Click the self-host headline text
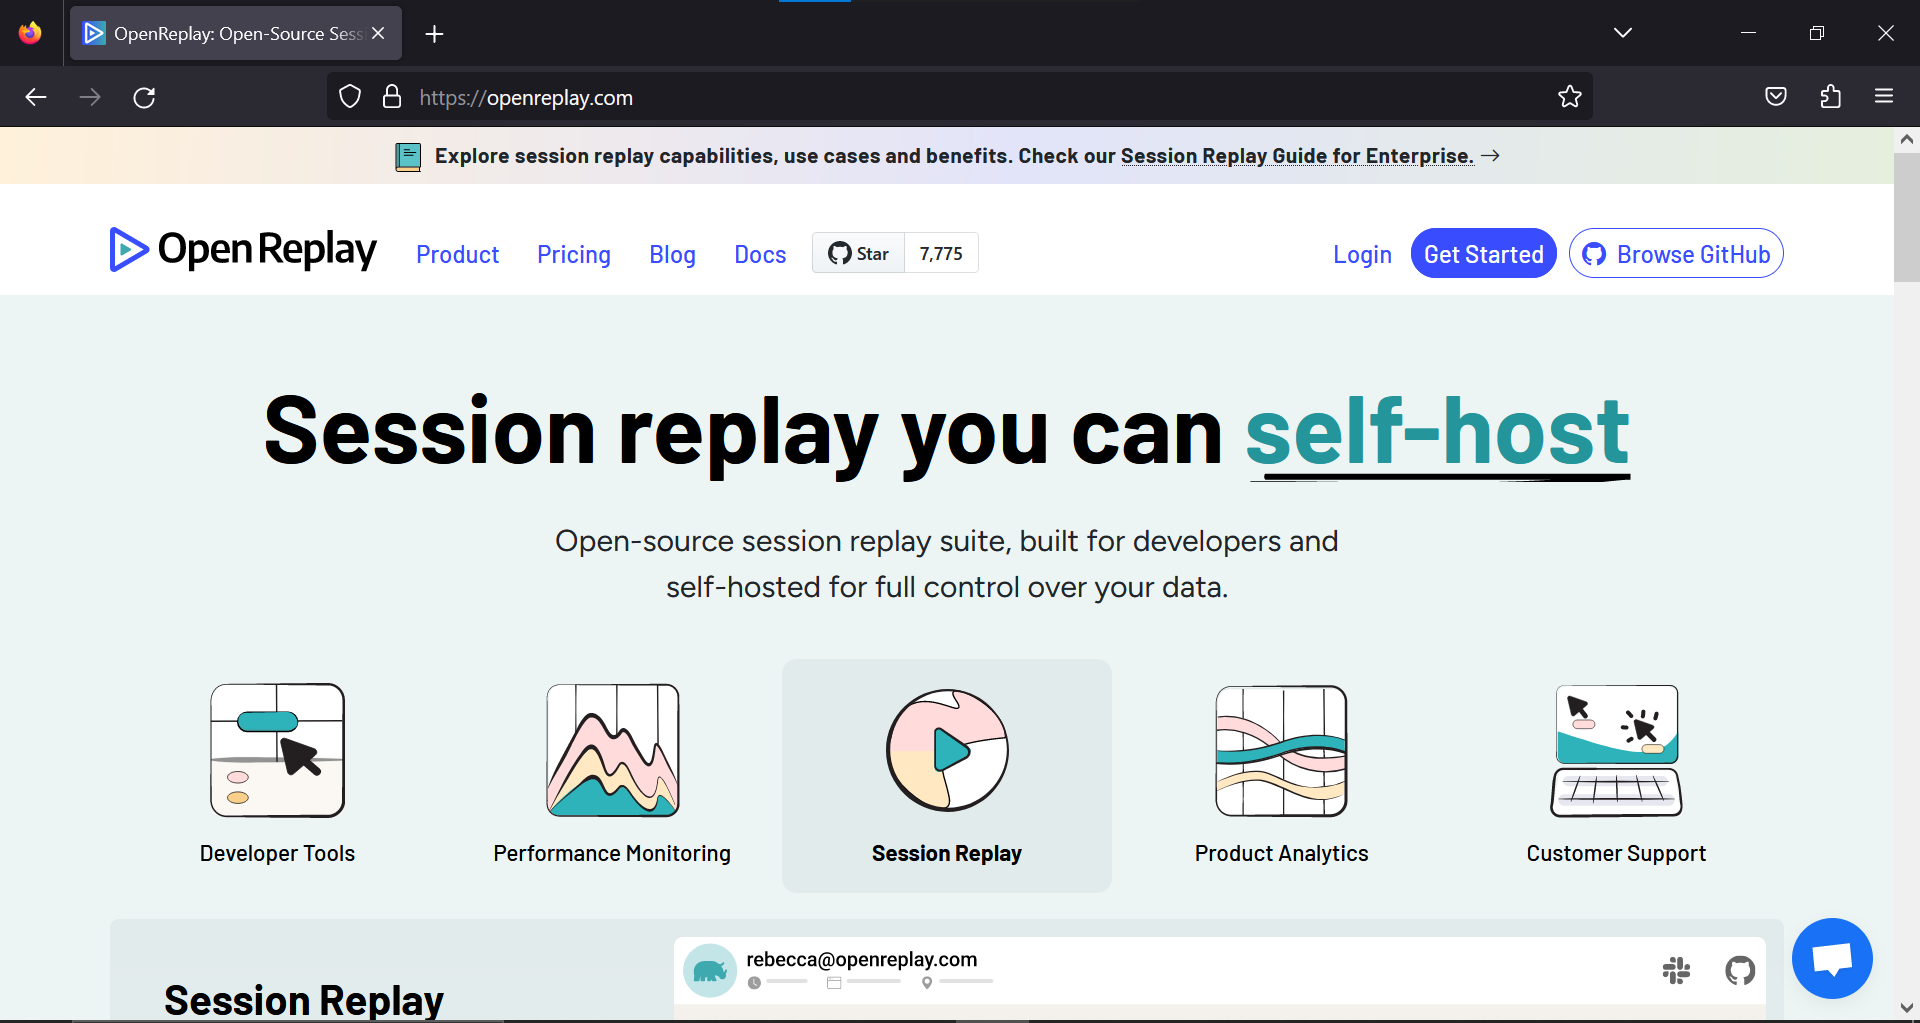 pos(1437,432)
